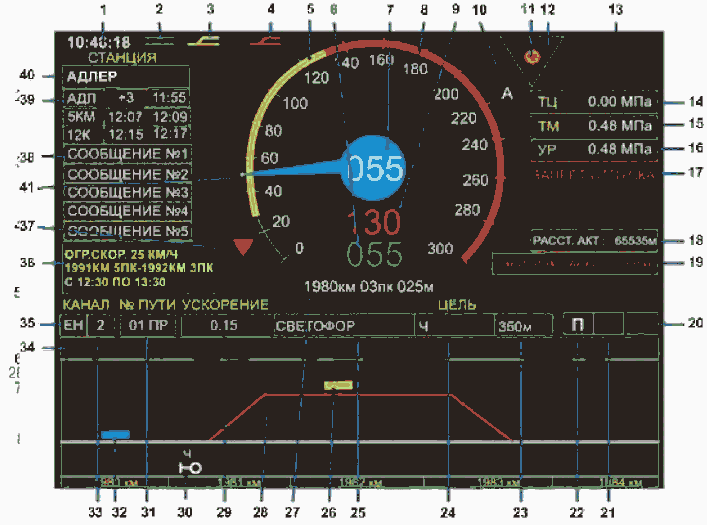707x525 pixels.
Task: Click the Ч target name field
Action: (x=454, y=325)
